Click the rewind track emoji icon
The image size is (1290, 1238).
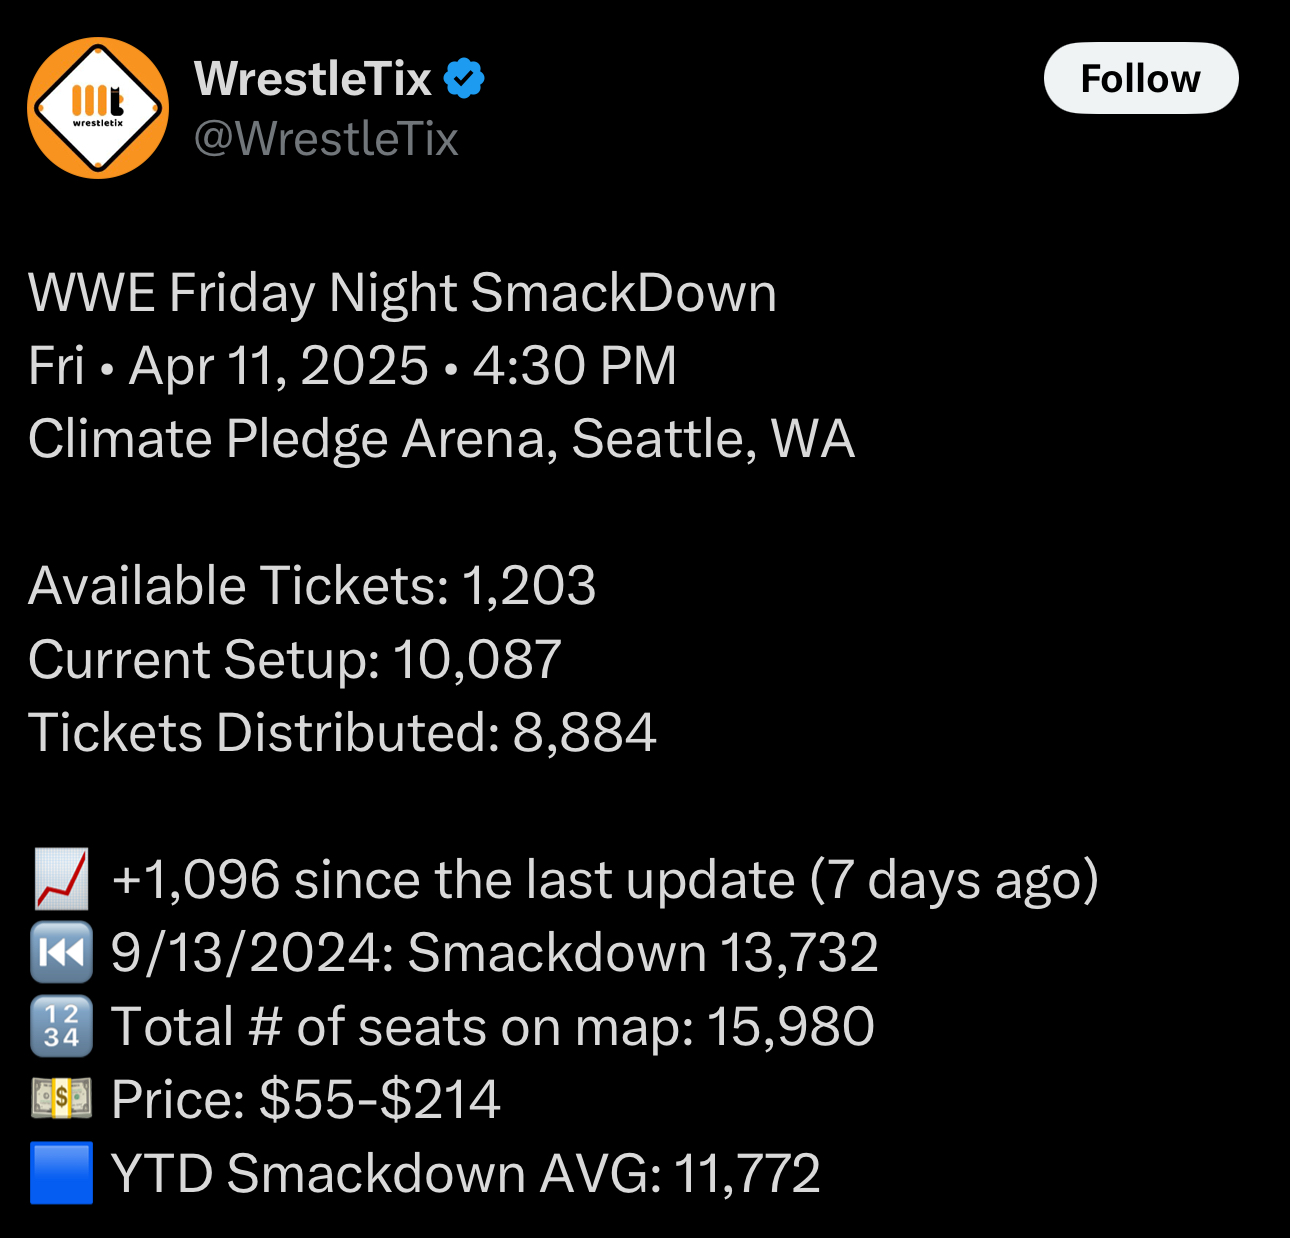point(62,952)
